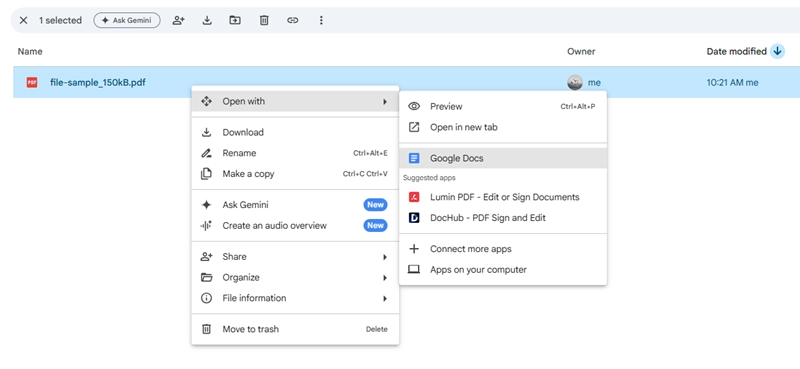The width and height of the screenshot is (800, 369).
Task: Select Open in new tab
Action: pyautogui.click(x=503, y=127)
